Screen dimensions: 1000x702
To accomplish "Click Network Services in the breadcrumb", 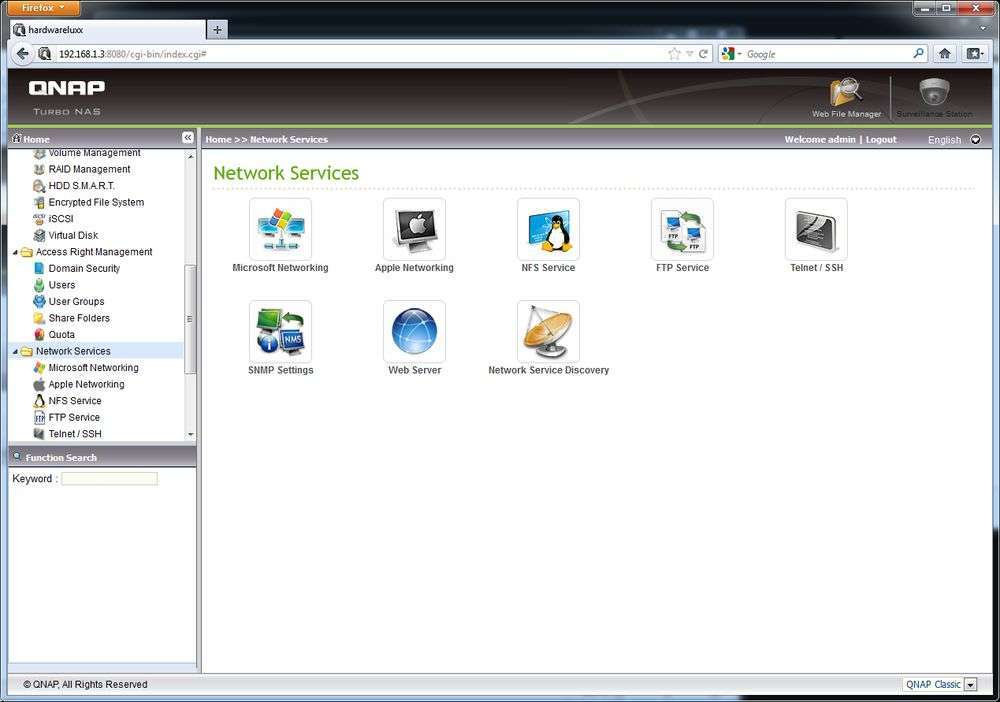I will point(289,140).
